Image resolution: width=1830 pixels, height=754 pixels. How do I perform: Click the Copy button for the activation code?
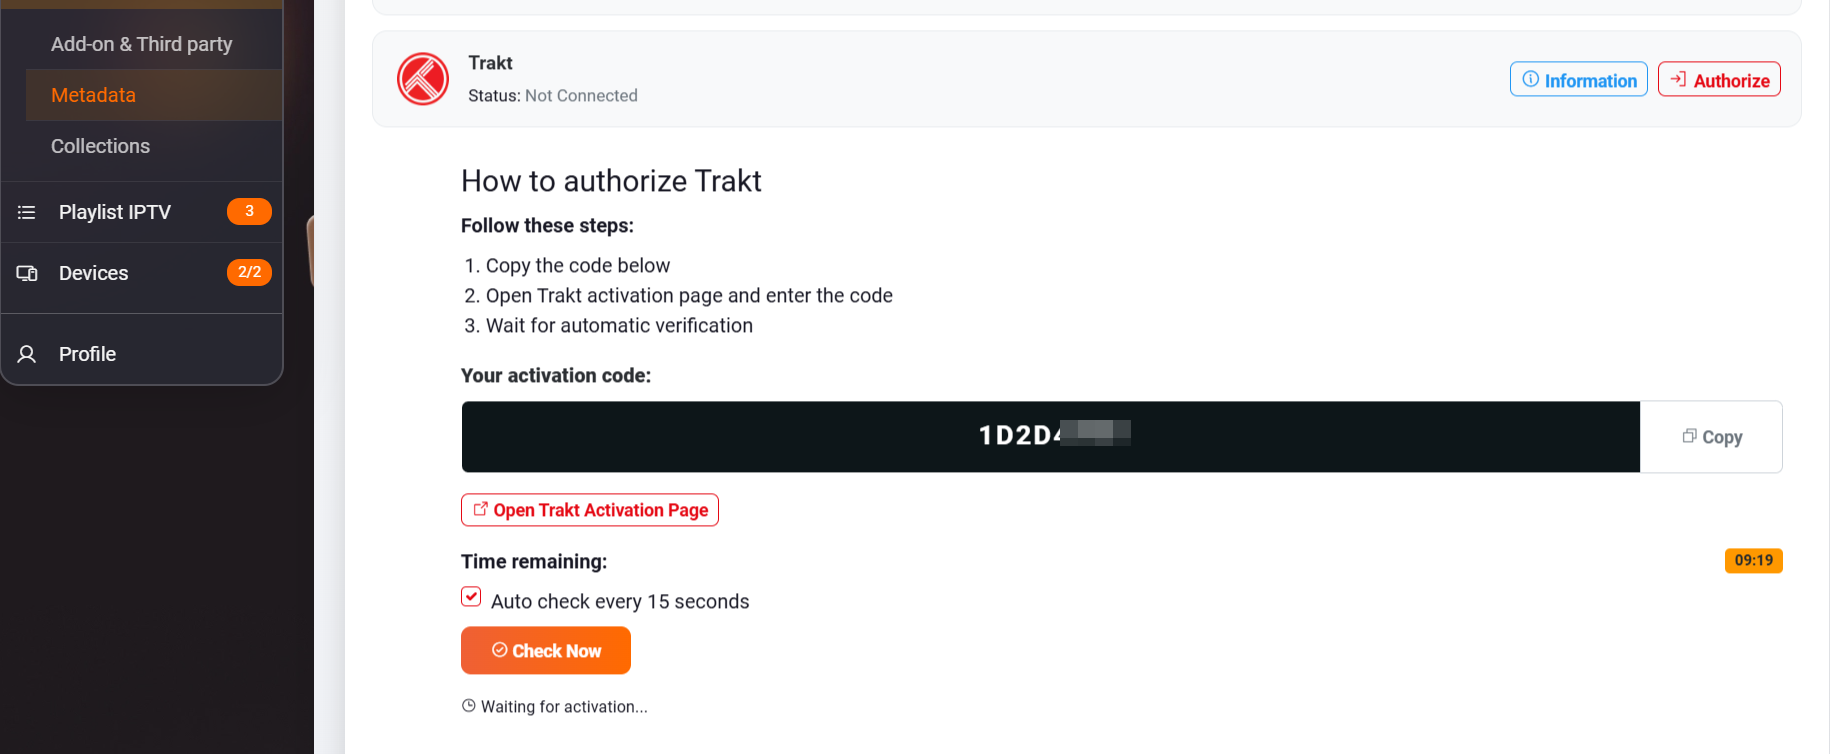click(1712, 436)
